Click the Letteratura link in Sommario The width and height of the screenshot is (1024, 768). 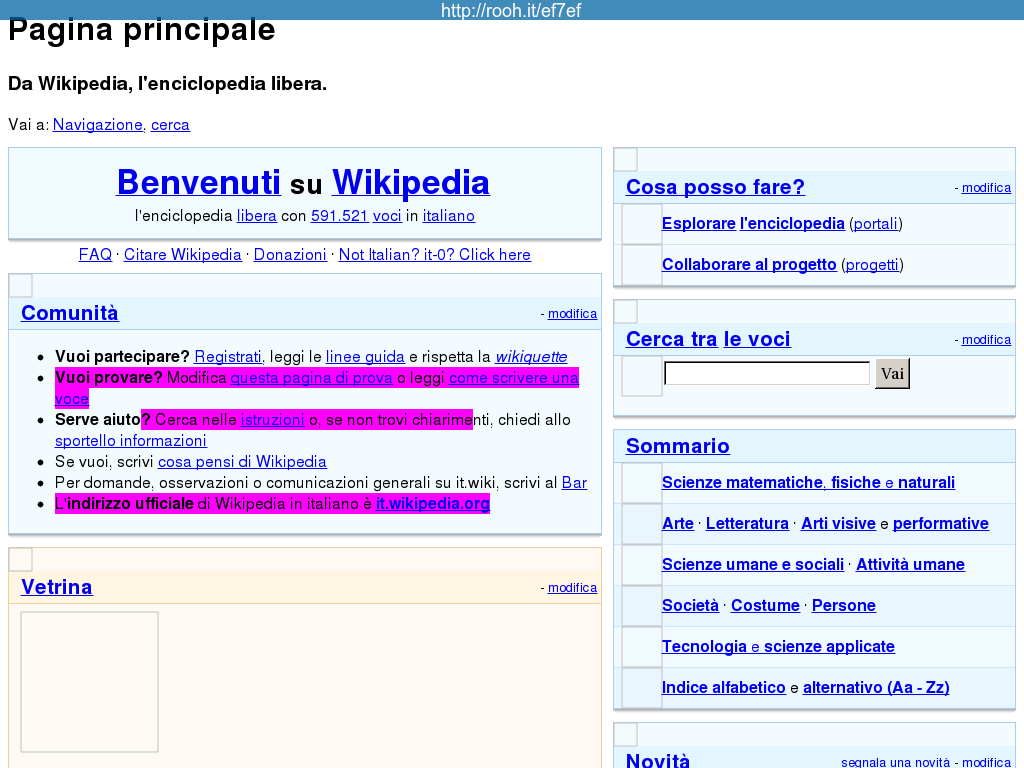coord(747,524)
